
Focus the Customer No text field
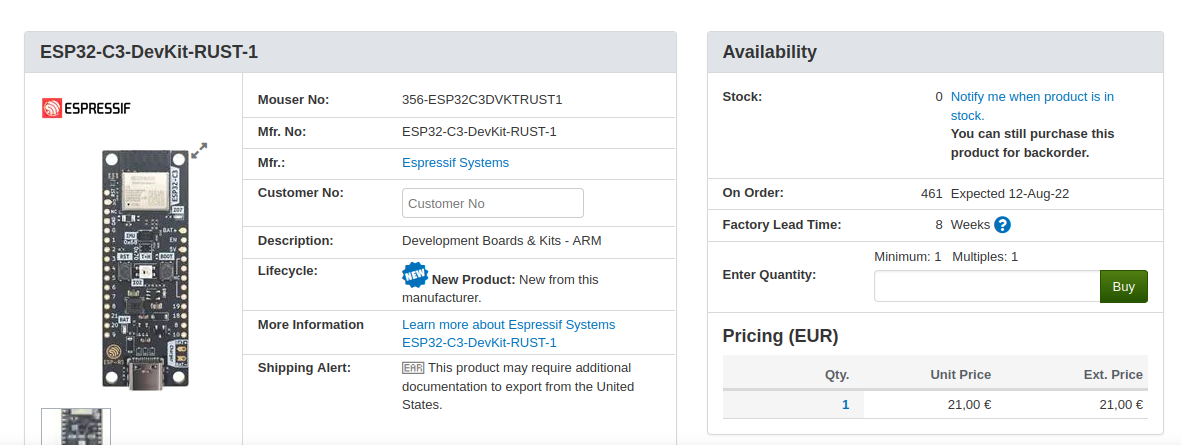(x=493, y=203)
